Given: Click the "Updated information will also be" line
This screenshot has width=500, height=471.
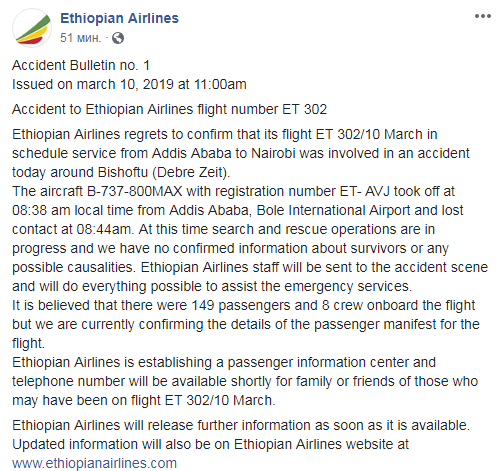Looking at the screenshot, I should pos(210,444).
